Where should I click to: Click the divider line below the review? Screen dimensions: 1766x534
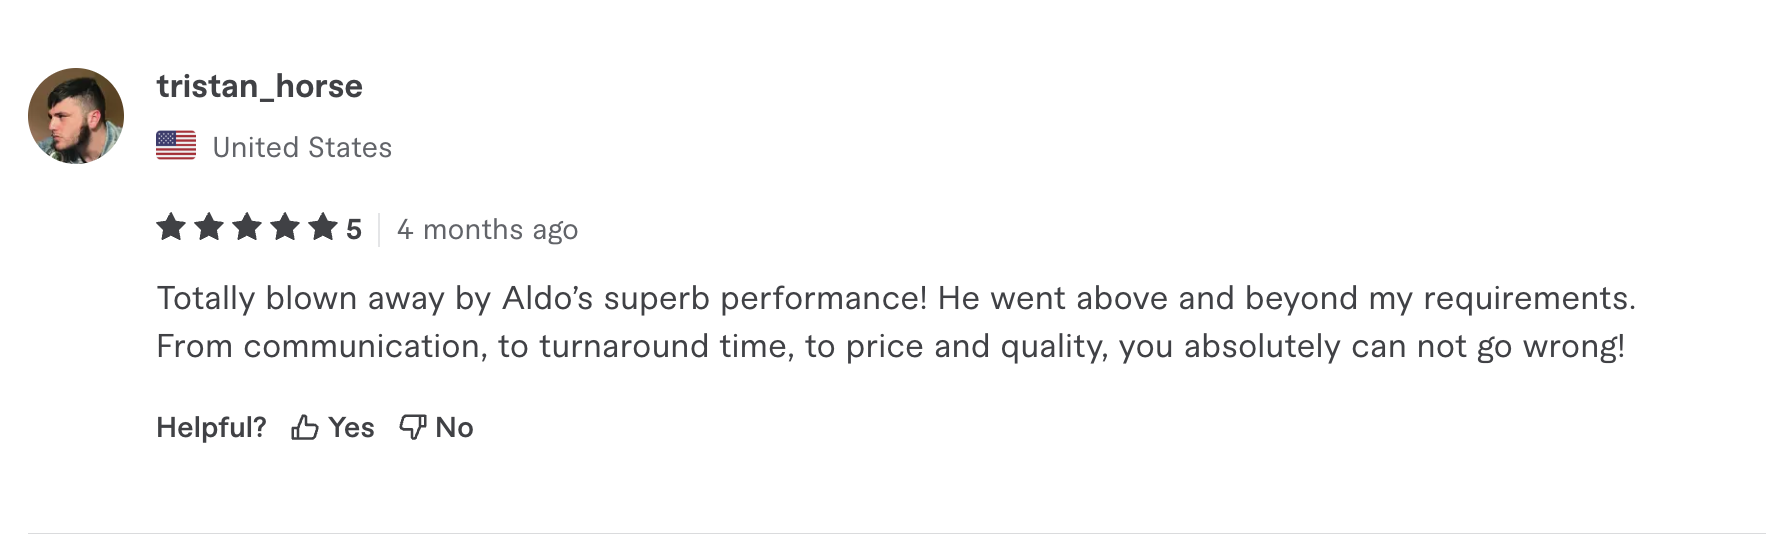897,533
